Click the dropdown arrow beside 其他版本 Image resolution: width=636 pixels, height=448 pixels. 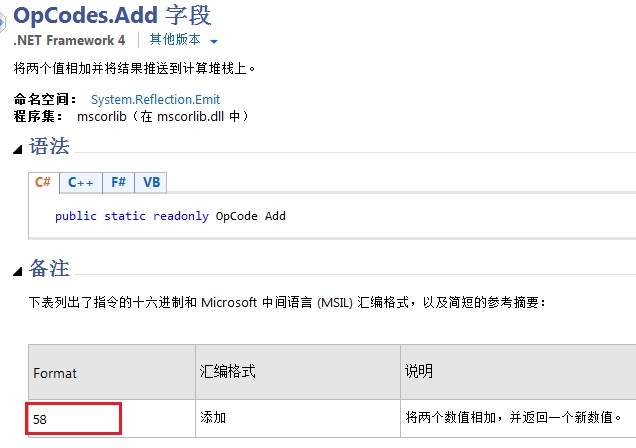(x=214, y=41)
